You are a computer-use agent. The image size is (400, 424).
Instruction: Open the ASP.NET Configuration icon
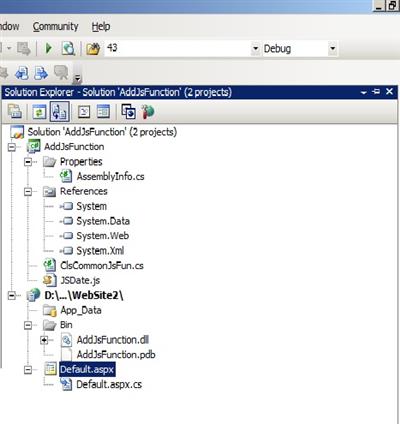pyautogui.click(x=147, y=112)
